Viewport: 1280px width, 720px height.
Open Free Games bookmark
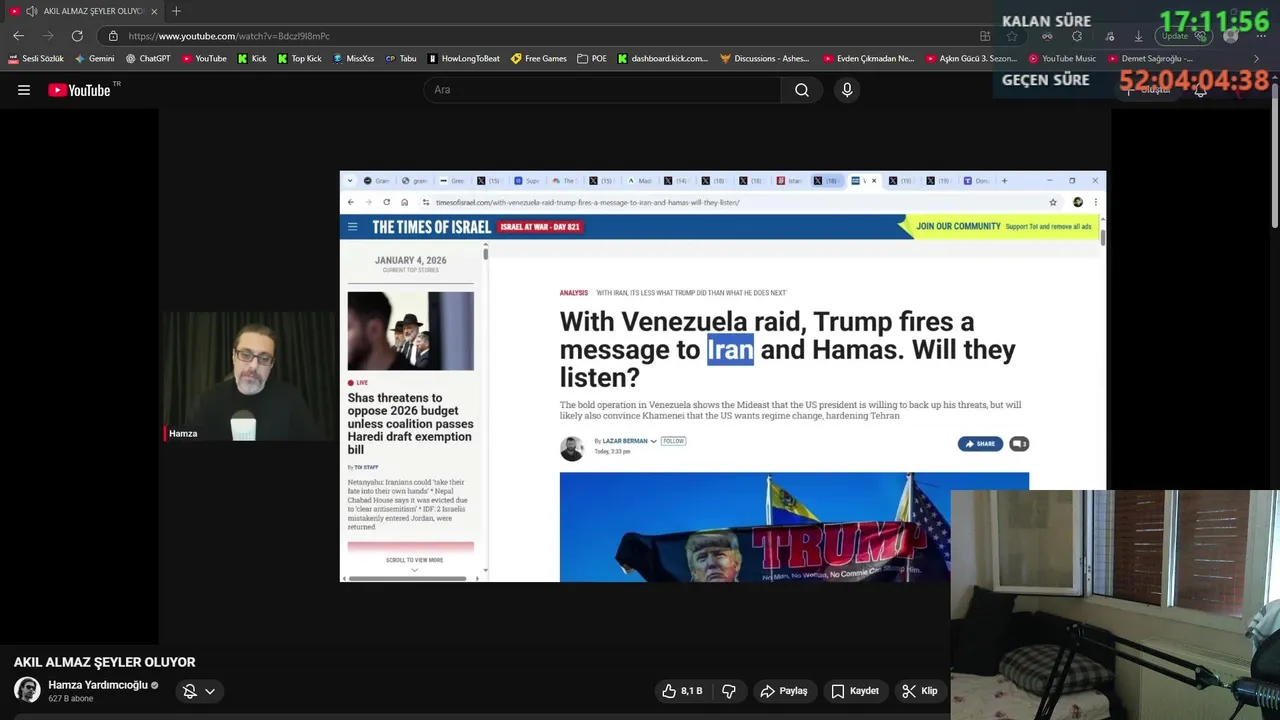click(539, 59)
